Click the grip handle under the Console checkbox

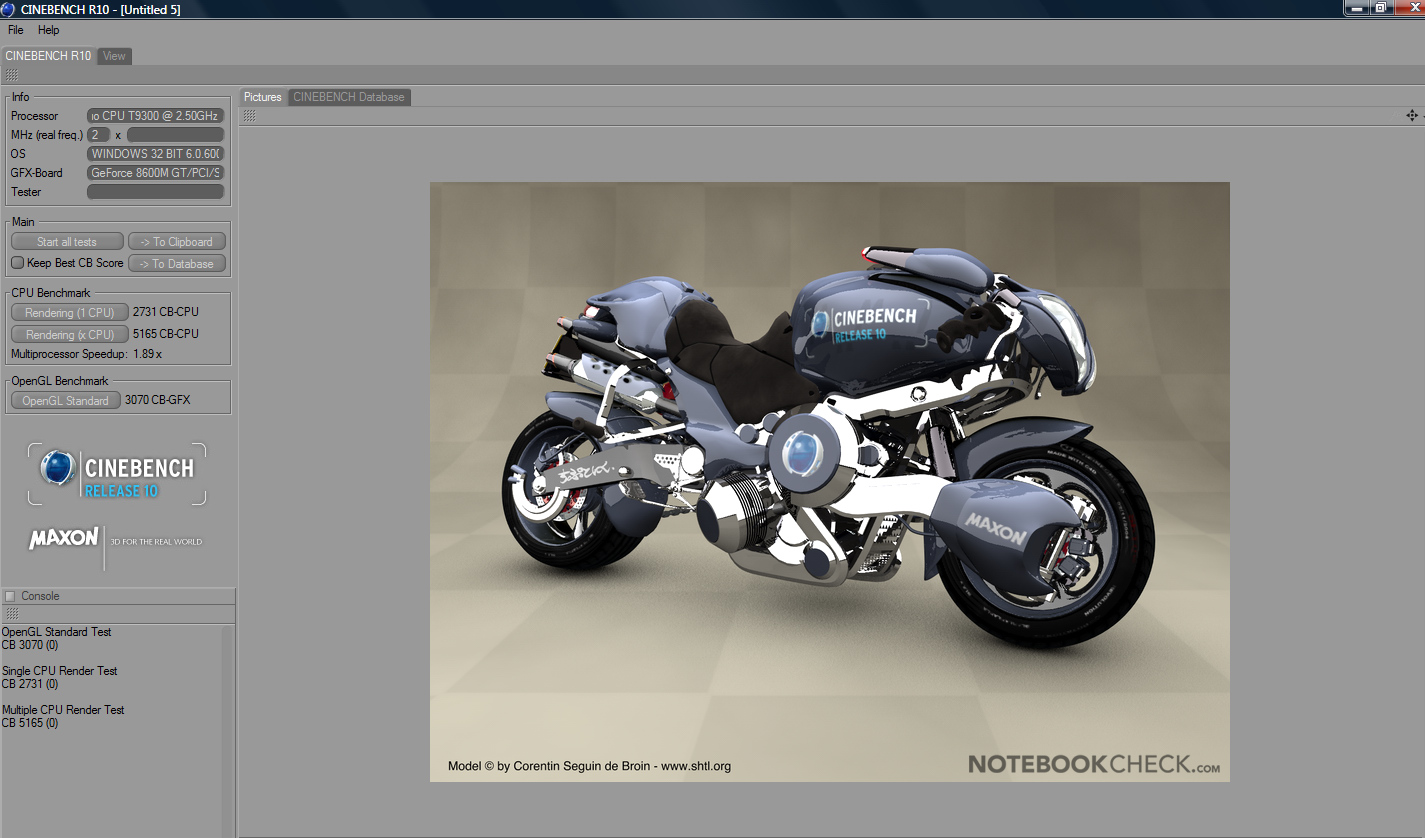11,614
